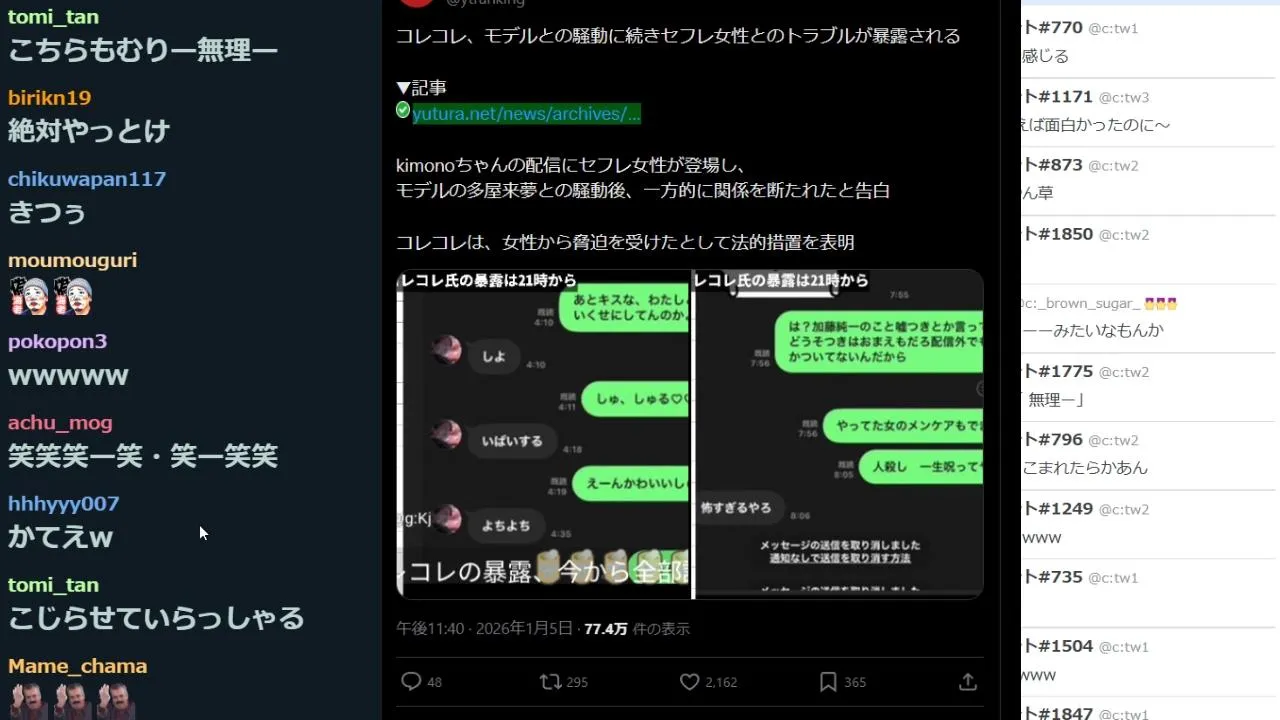Click c:_brown_sugar_ user comment
Viewport: 1280px width, 720px height.
[1148, 317]
